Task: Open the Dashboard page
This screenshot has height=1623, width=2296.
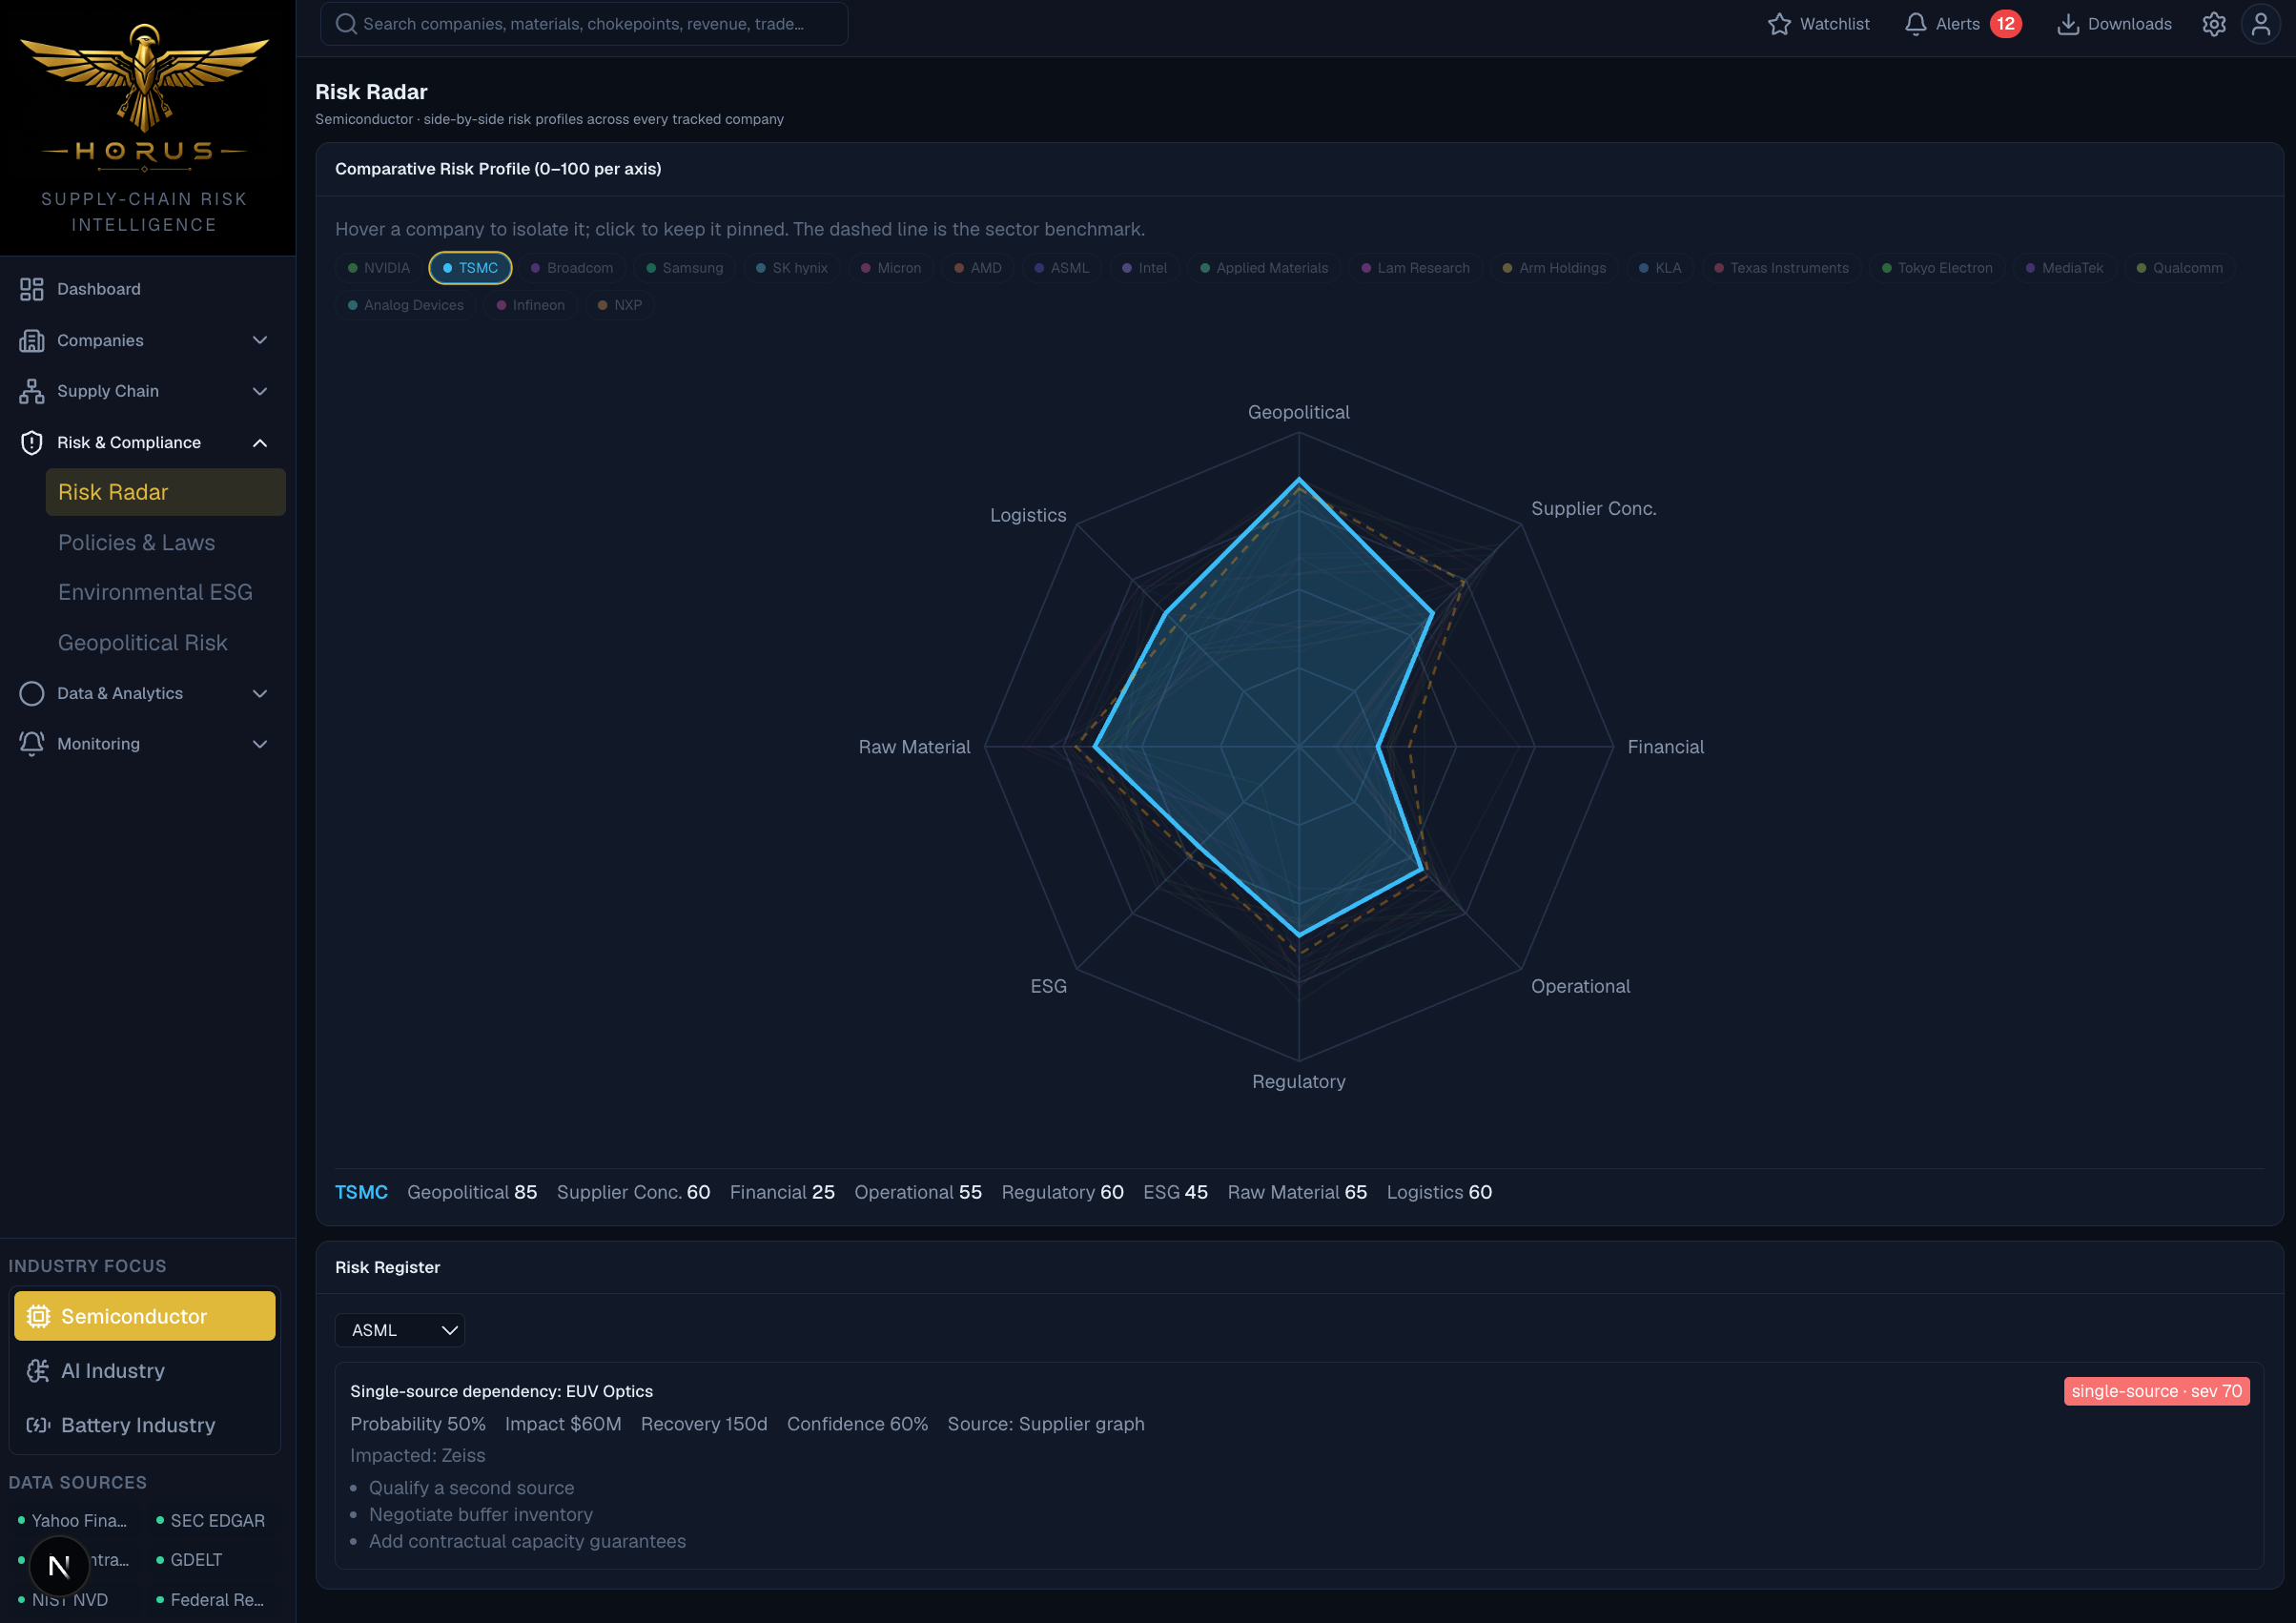Action: (x=145, y=289)
